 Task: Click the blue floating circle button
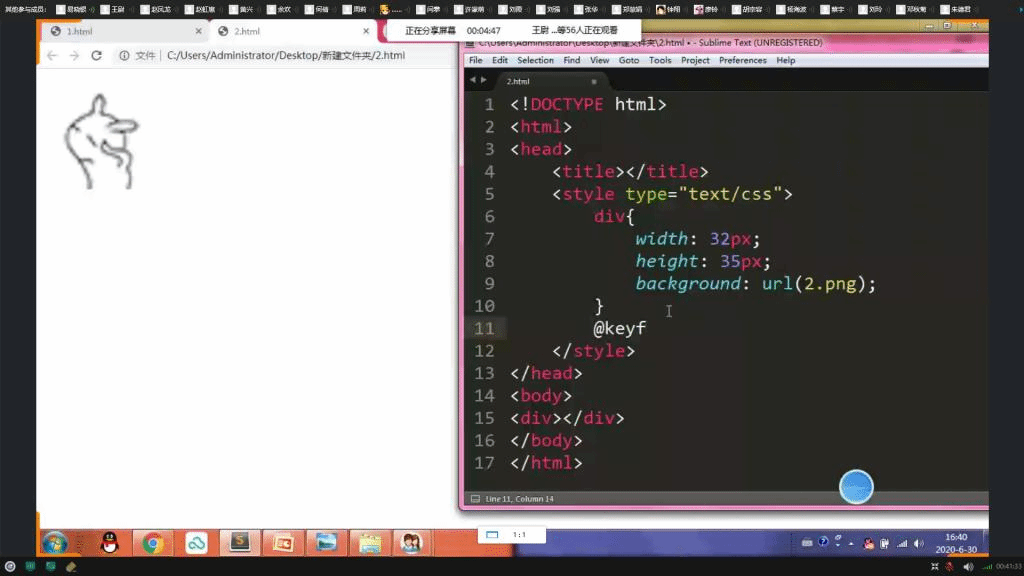pyautogui.click(x=856, y=487)
